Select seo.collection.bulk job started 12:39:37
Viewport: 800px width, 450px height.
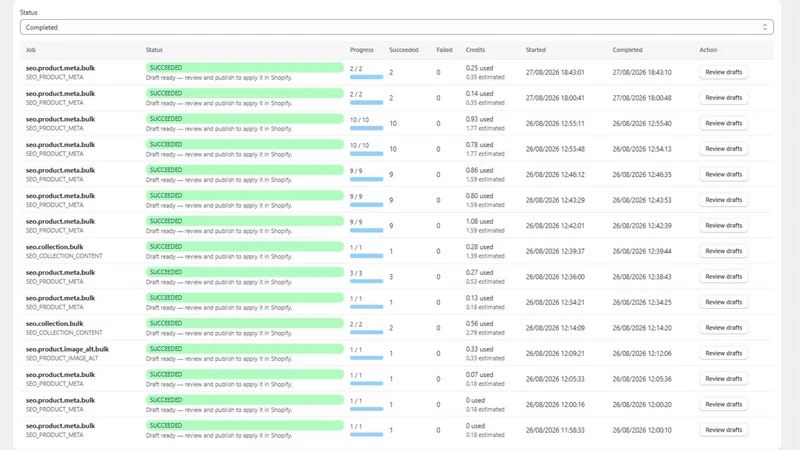tap(55, 247)
